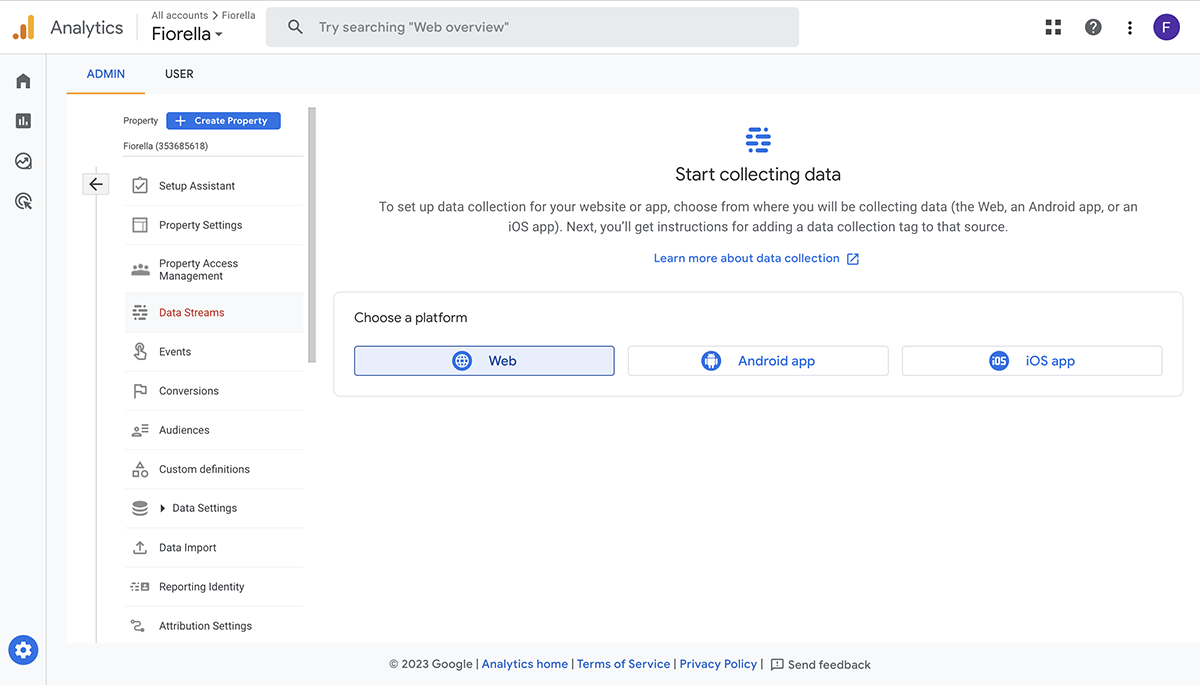Collapse the admin sidebar with the arrow
The width and height of the screenshot is (1200, 685).
tap(95, 184)
